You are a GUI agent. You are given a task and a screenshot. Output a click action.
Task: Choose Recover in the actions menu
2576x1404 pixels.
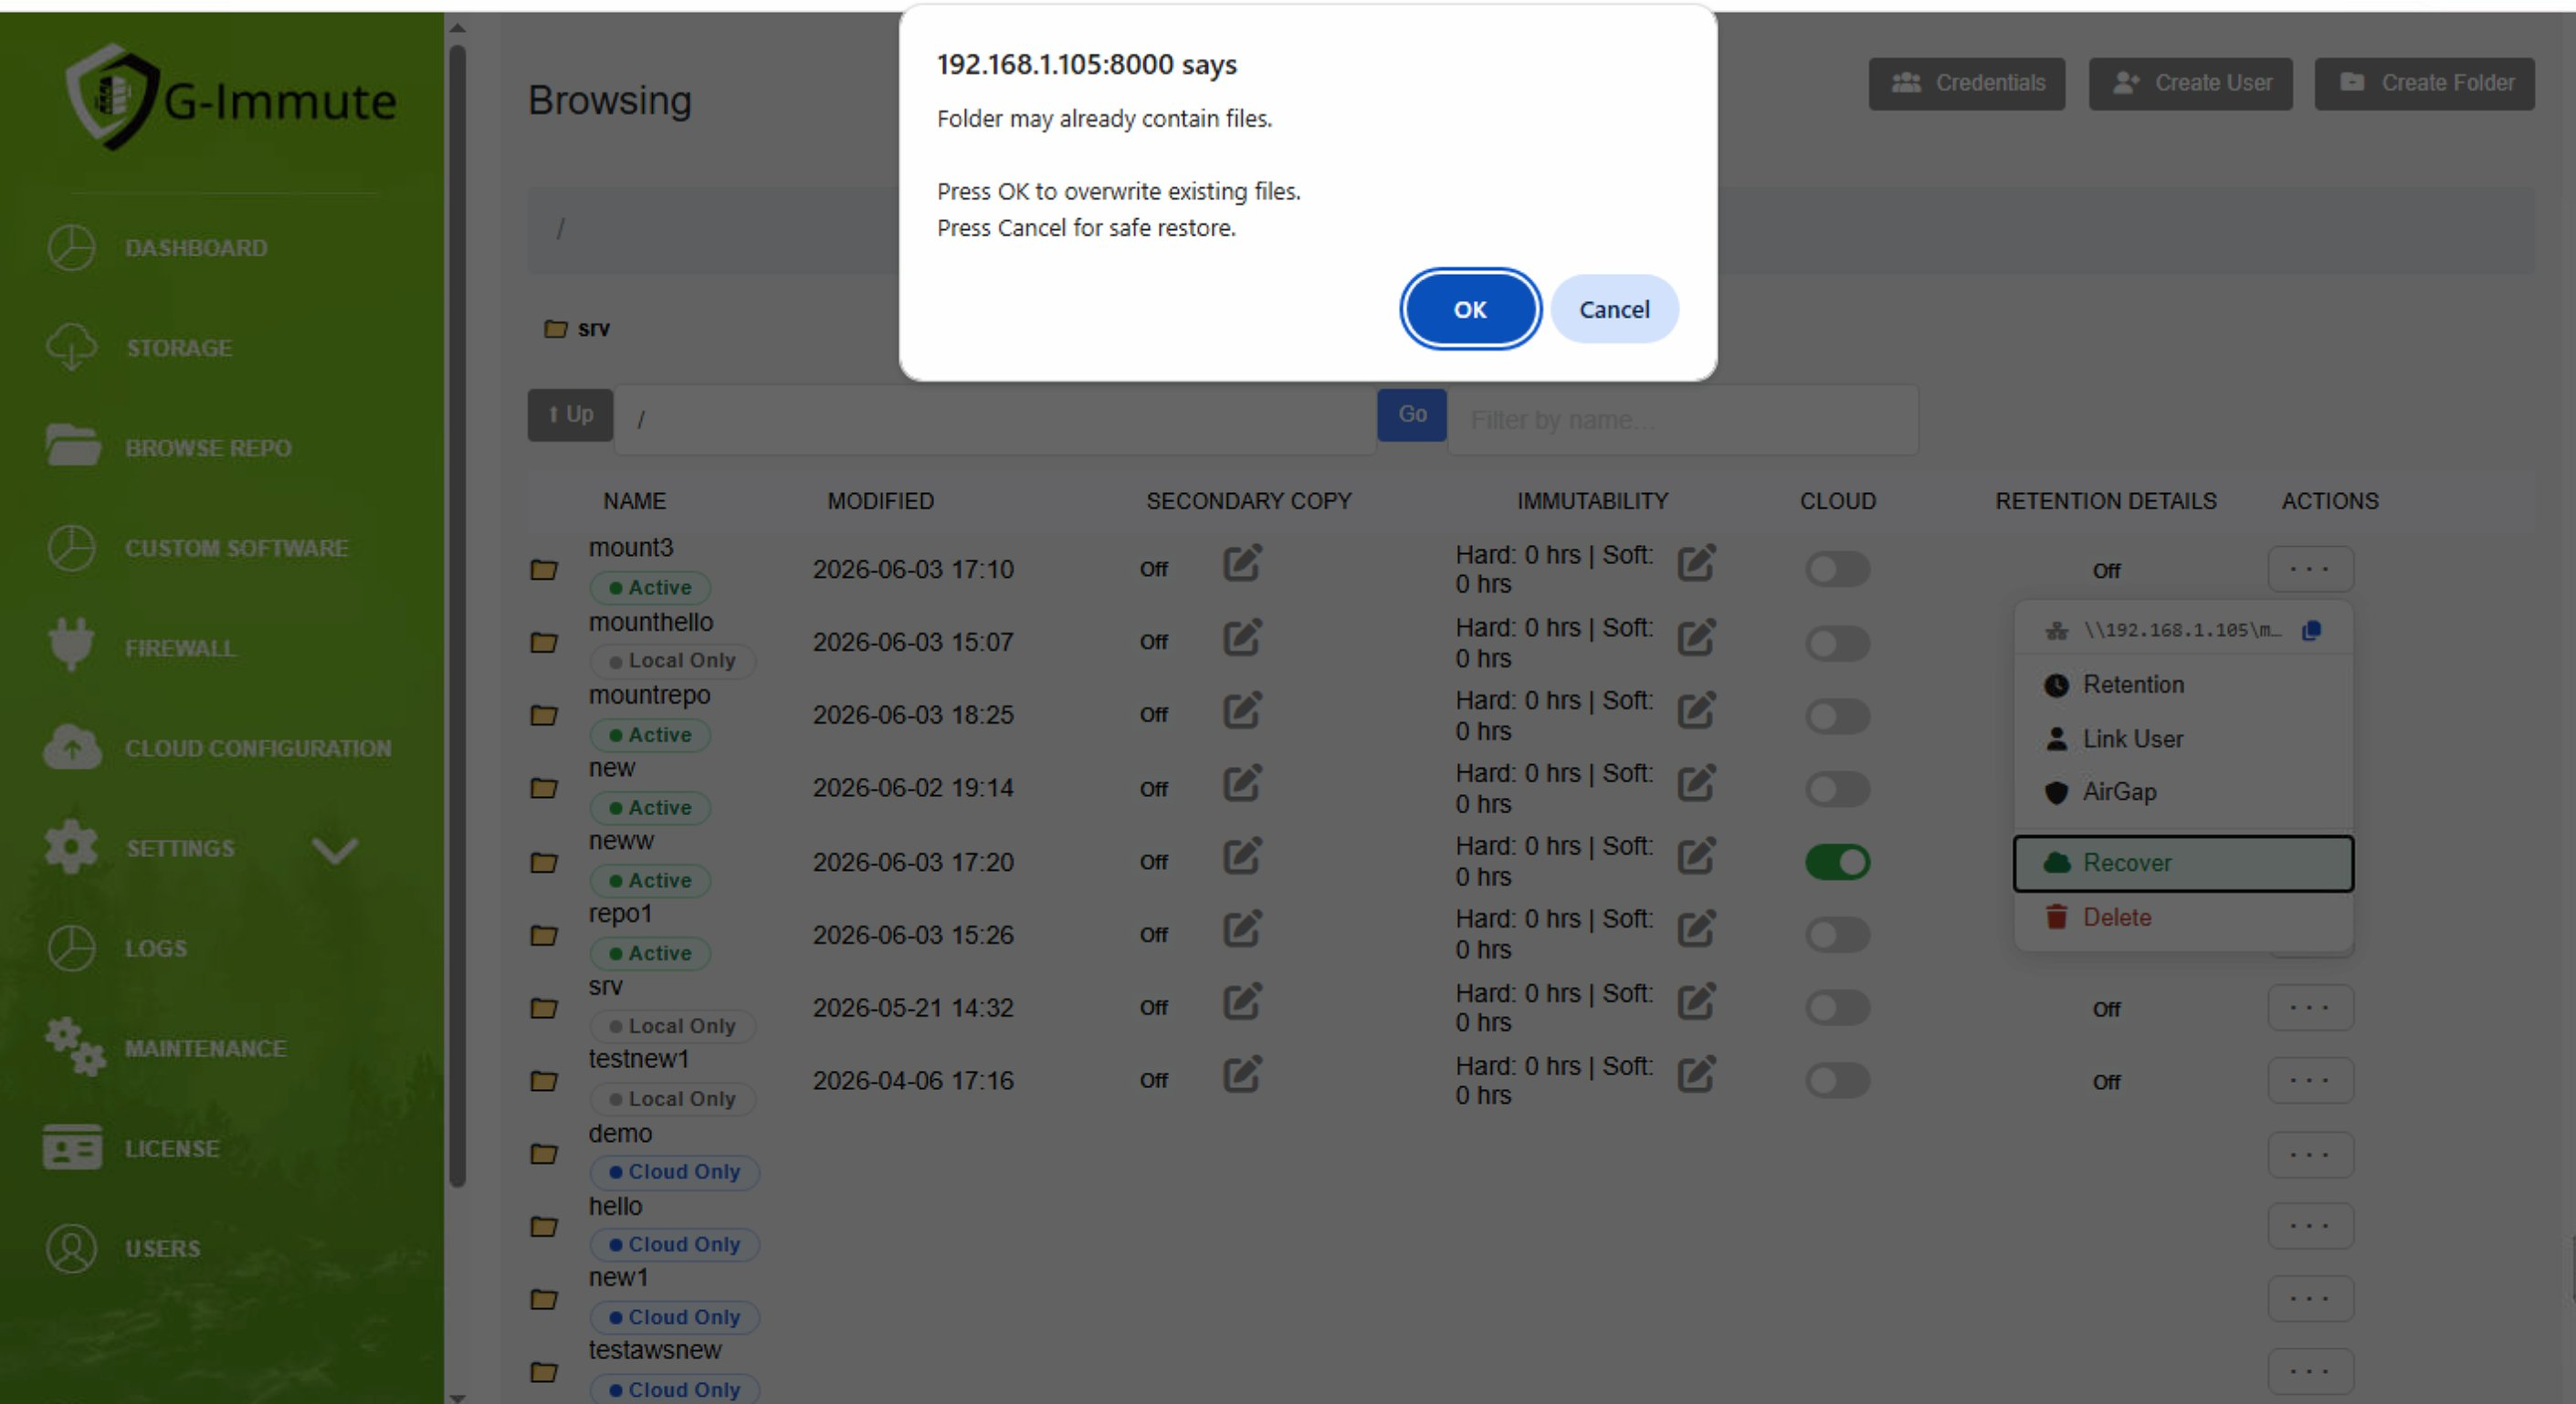2183,863
